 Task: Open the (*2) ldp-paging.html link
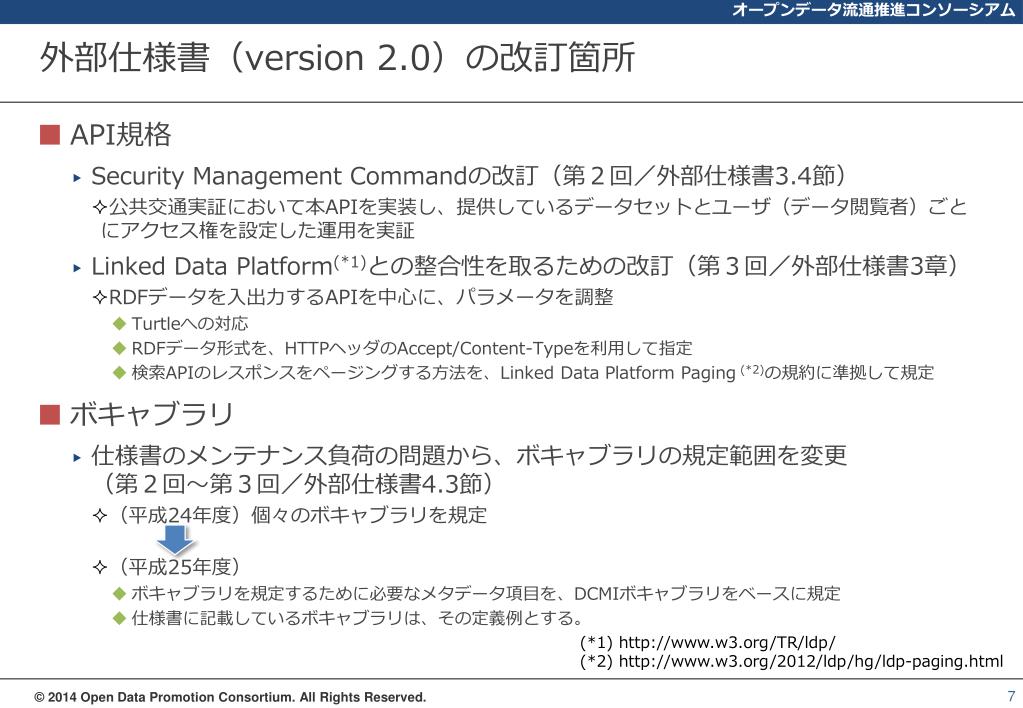[791, 662]
